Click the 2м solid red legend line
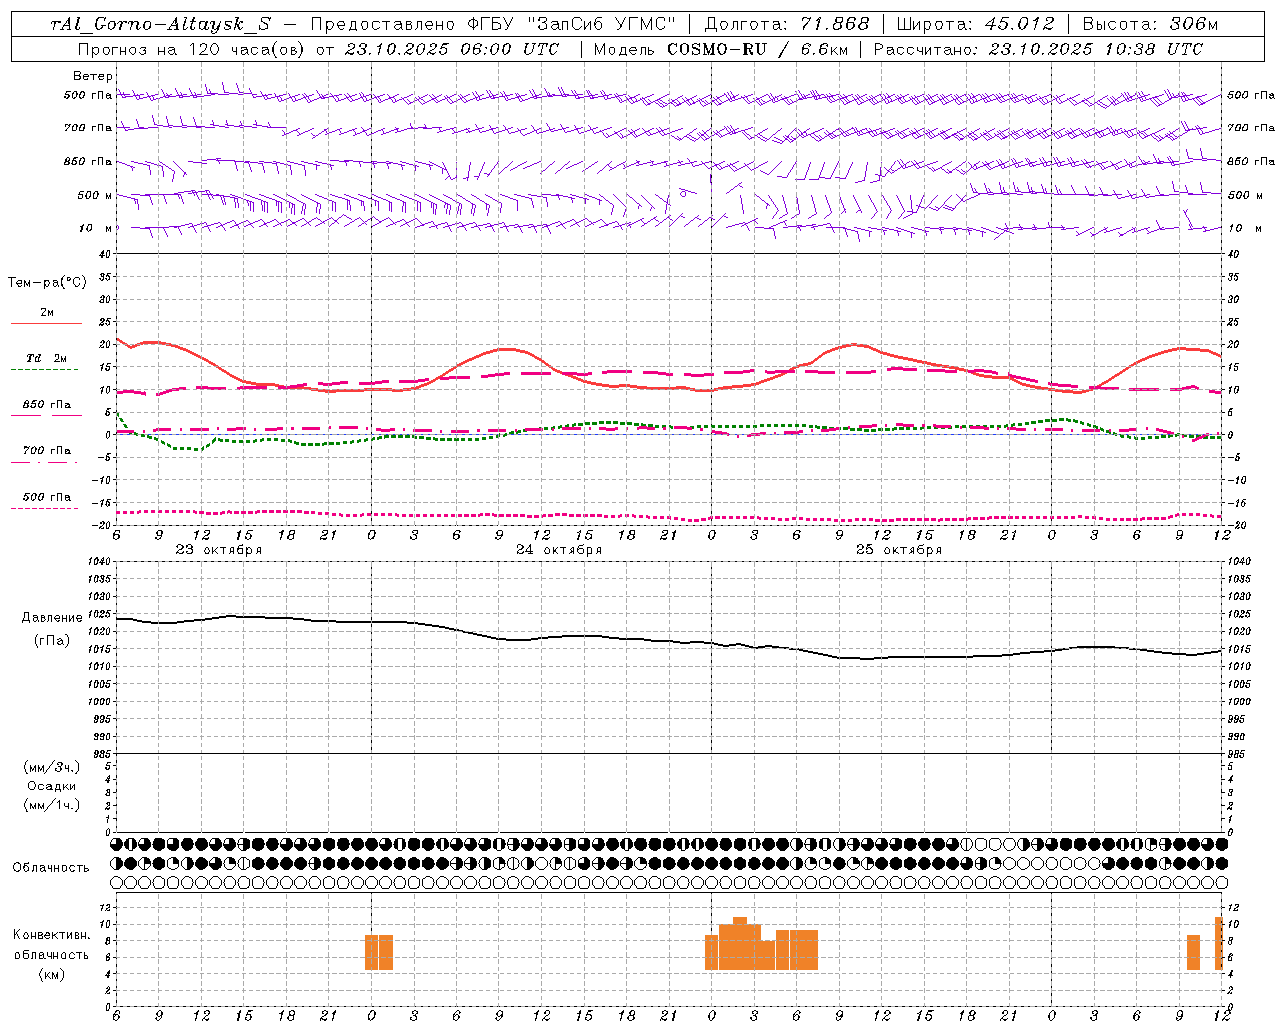This screenshot has width=1280, height=1024. tap(46, 323)
